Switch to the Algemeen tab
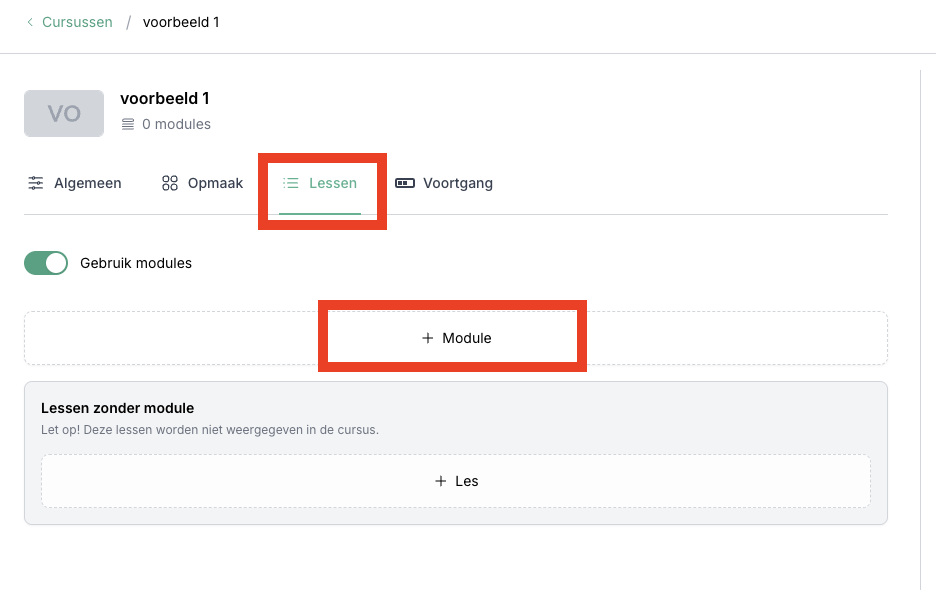Viewport: 936px width, 590px height. pos(87,183)
